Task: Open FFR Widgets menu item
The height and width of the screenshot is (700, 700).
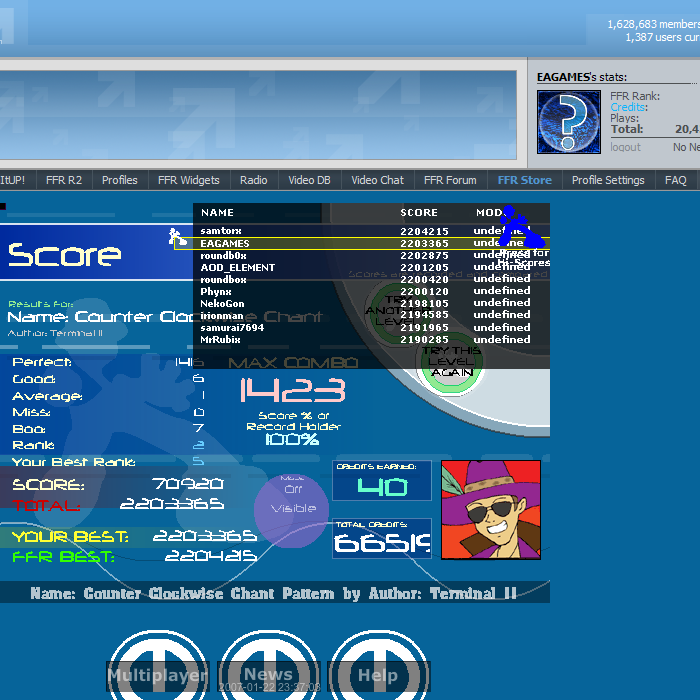Action: tap(188, 180)
